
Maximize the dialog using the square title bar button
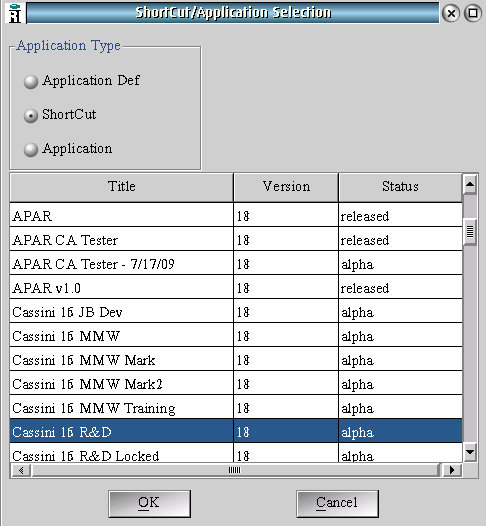pos(473,13)
